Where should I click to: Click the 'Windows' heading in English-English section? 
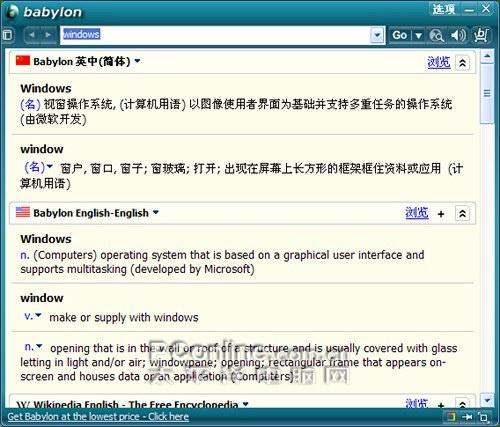click(46, 239)
